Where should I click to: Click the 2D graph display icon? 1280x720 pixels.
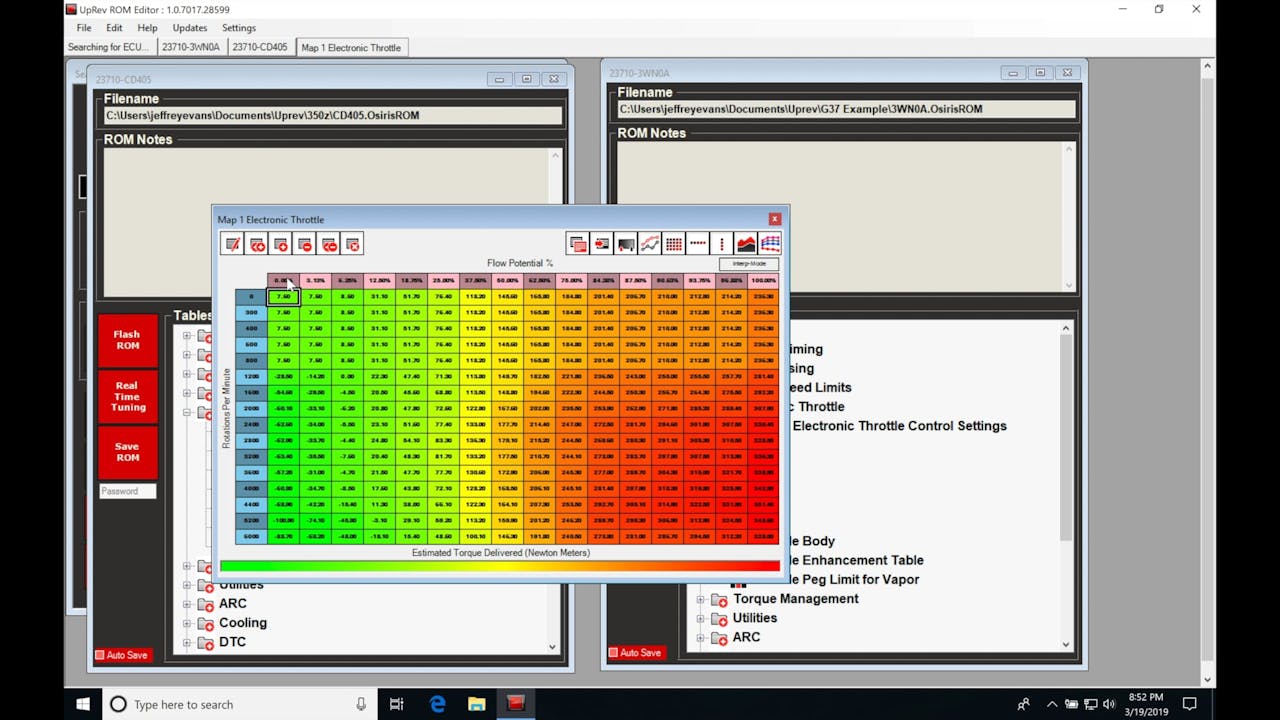click(745, 243)
